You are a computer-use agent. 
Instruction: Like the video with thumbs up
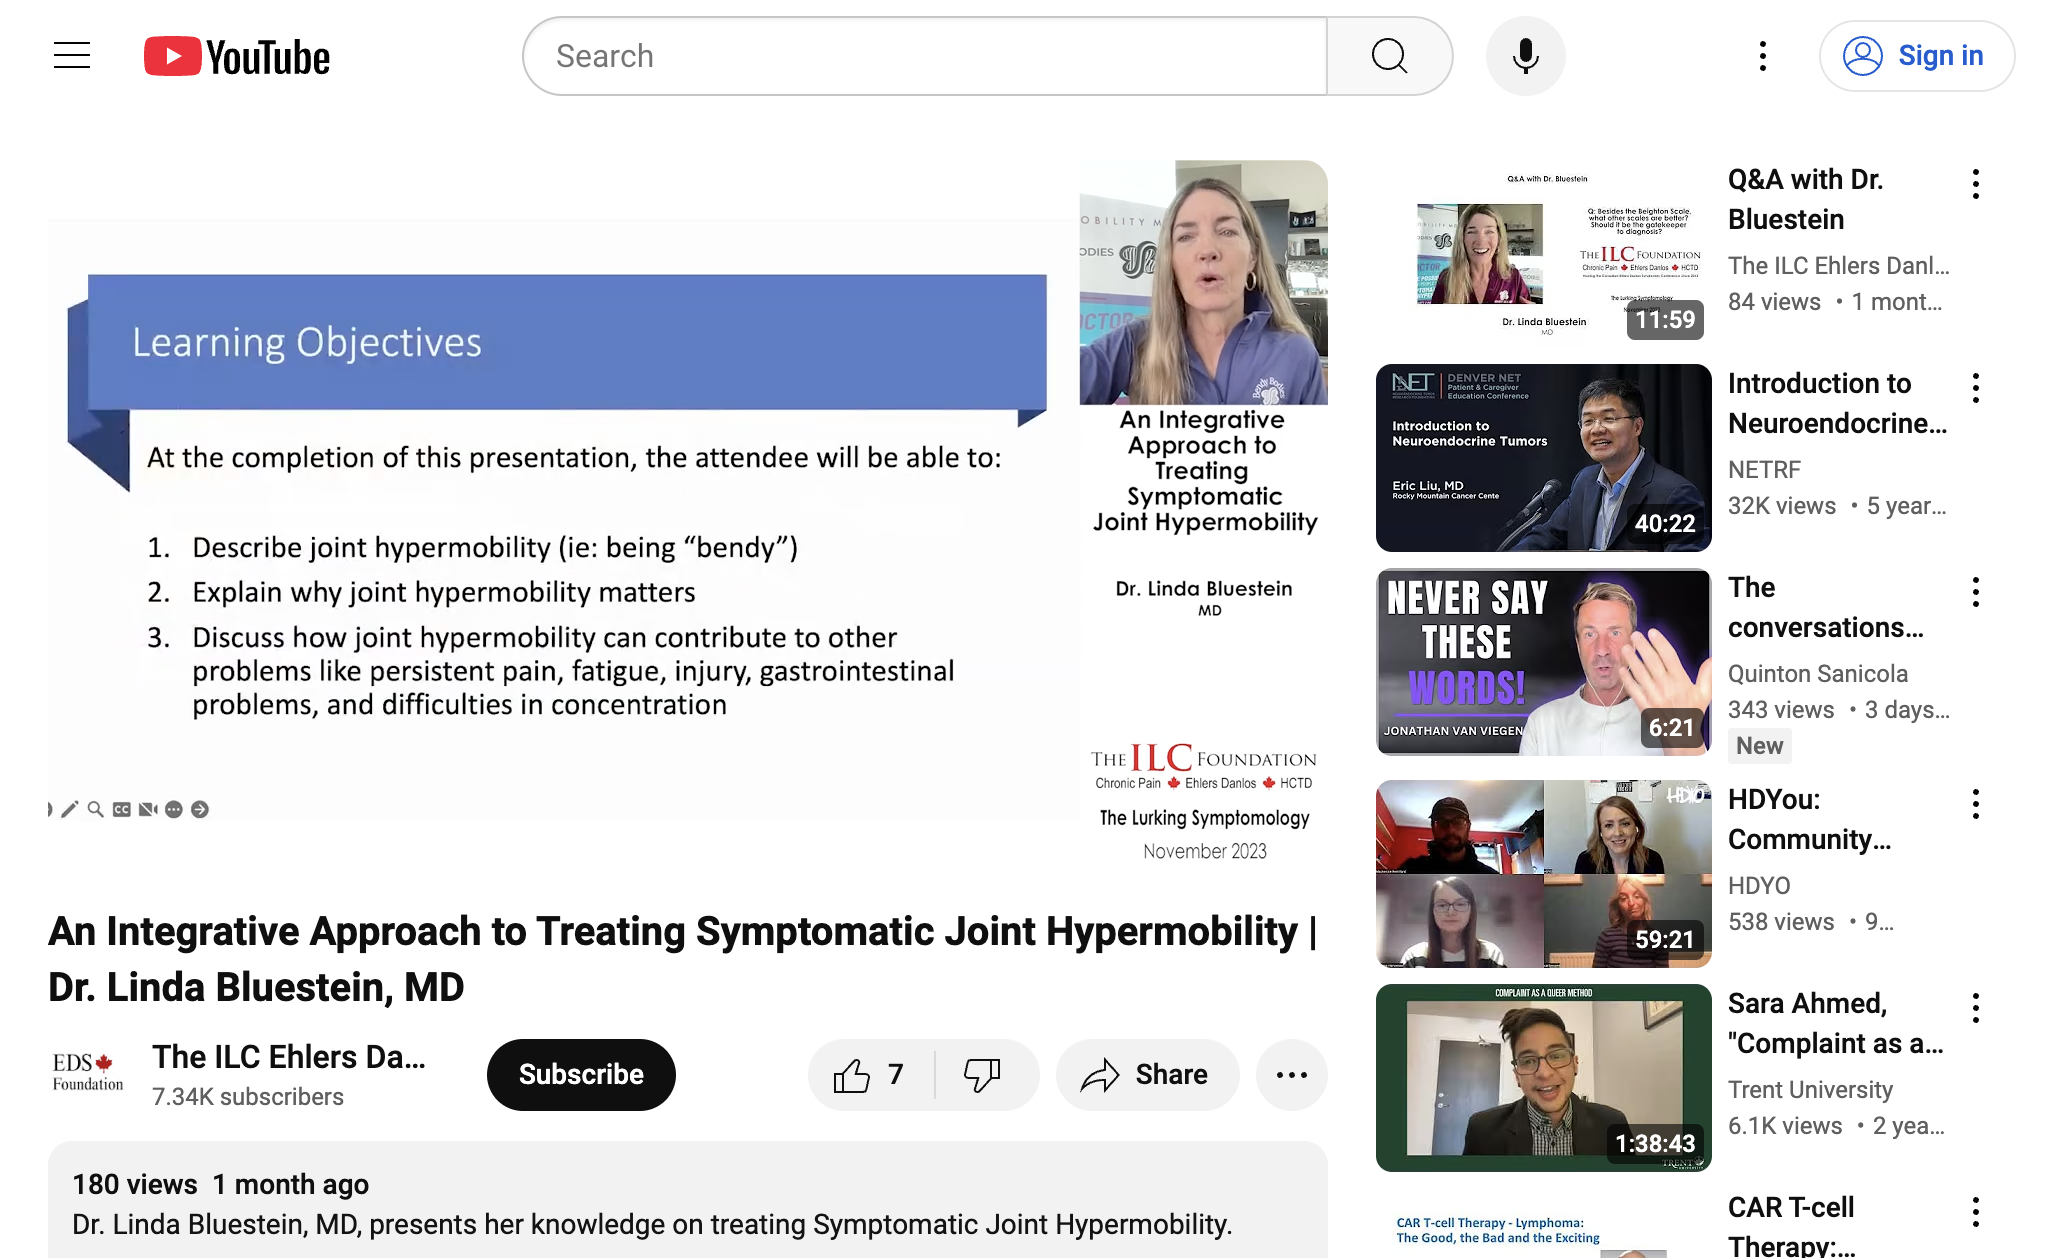pos(869,1074)
